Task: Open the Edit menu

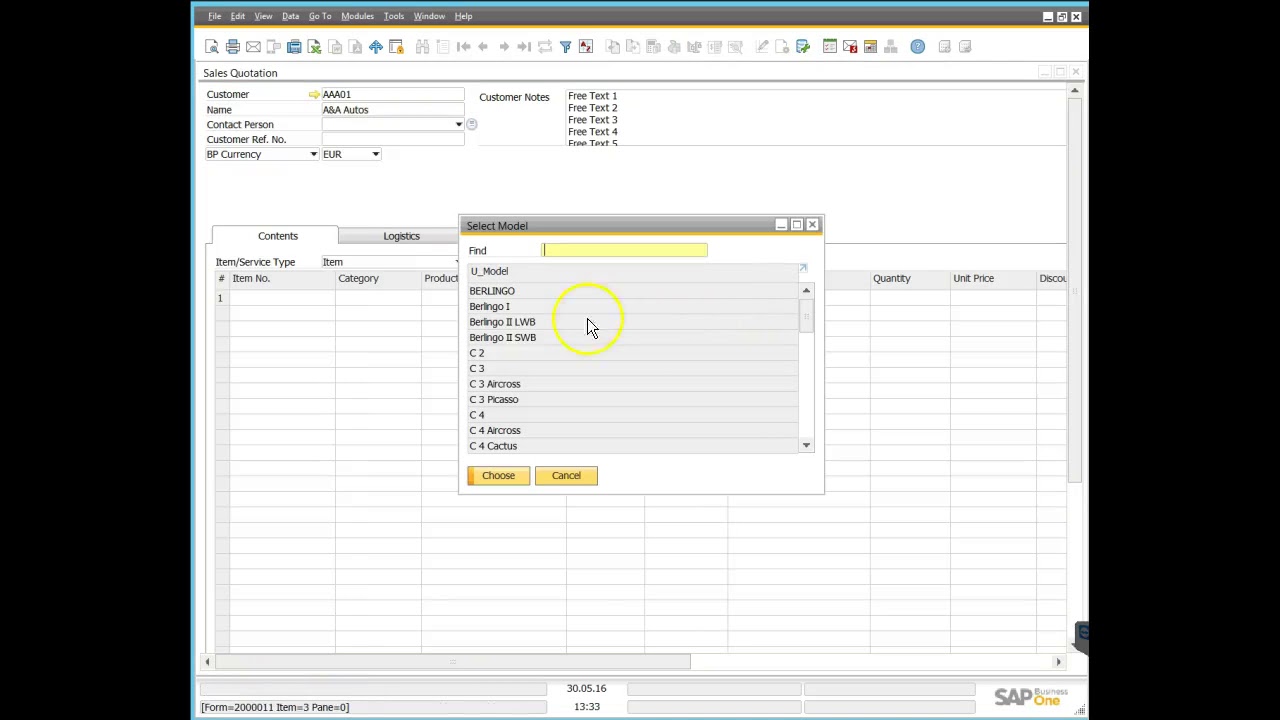Action: coord(238,16)
